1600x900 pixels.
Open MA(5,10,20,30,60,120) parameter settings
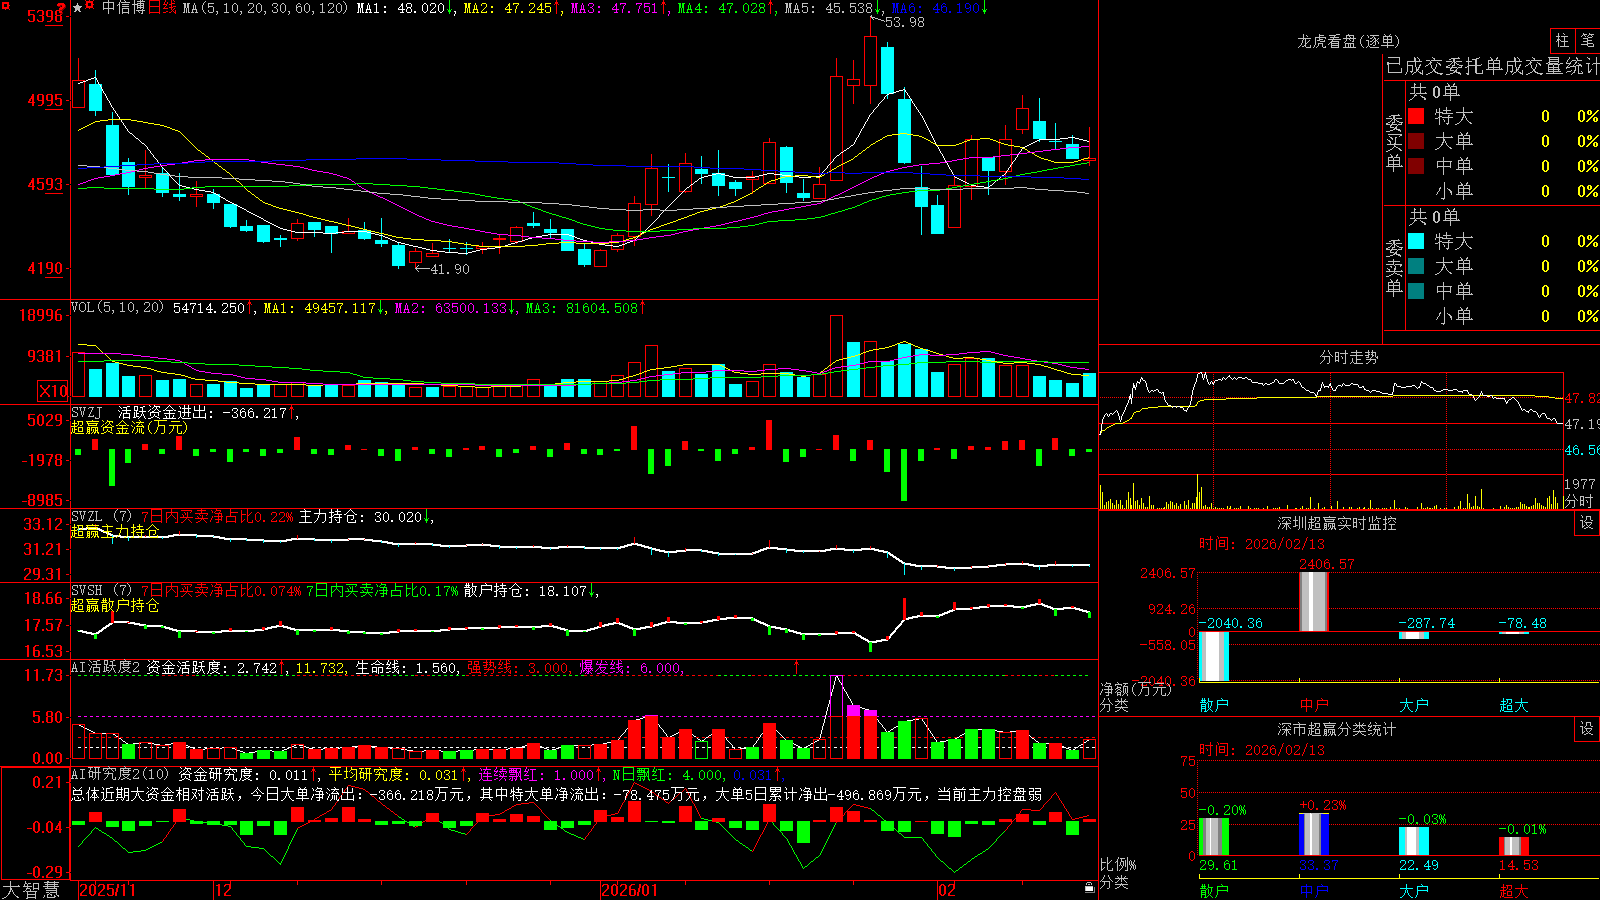tap(265, 8)
